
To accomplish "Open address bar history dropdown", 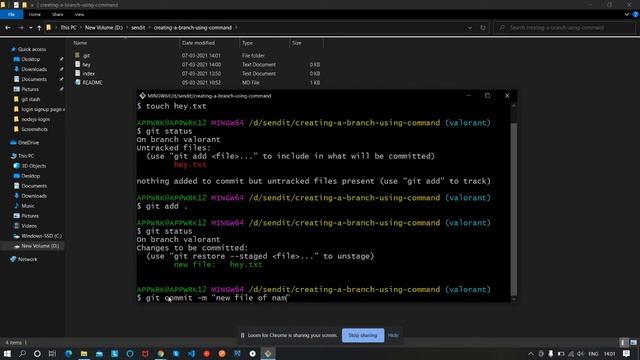I will pyautogui.click(x=470, y=28).
